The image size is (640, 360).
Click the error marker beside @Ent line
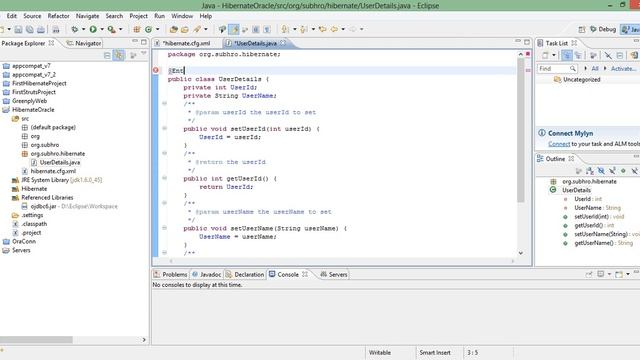[156, 70]
